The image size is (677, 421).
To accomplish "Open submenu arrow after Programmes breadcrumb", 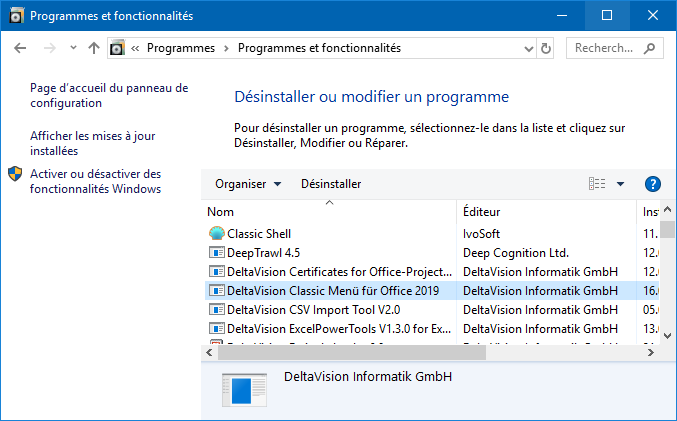I will [226, 48].
